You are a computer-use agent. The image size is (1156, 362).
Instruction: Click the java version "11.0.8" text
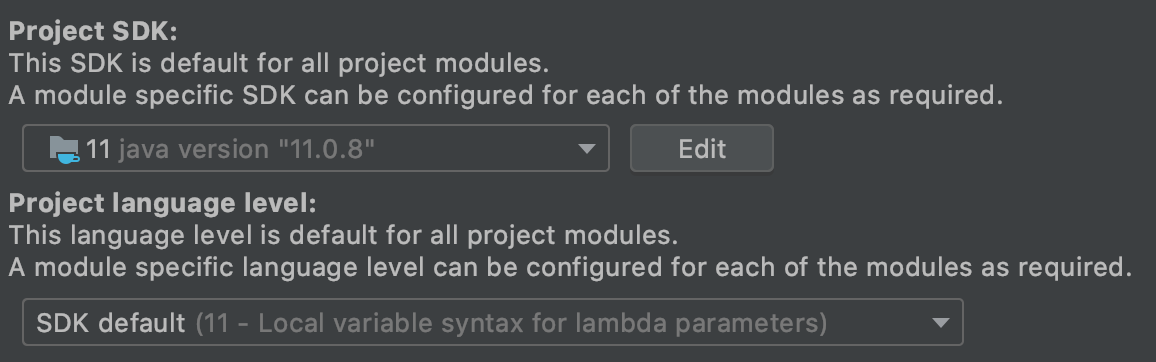[x=246, y=149]
